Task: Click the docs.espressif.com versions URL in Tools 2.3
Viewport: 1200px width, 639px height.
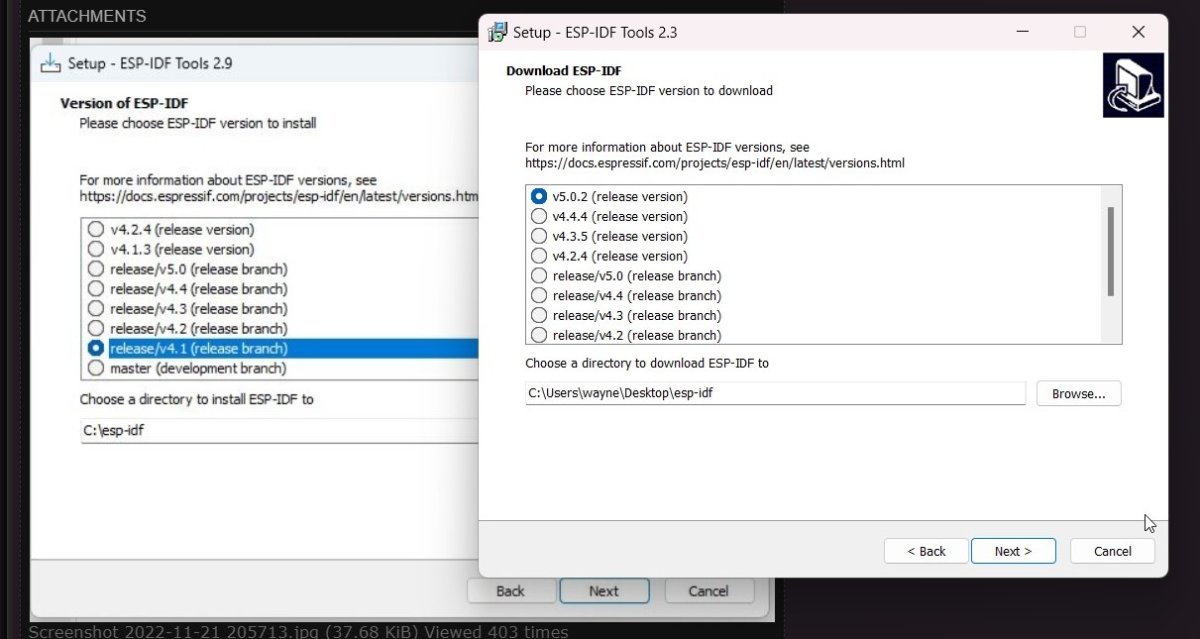Action: tap(715, 162)
